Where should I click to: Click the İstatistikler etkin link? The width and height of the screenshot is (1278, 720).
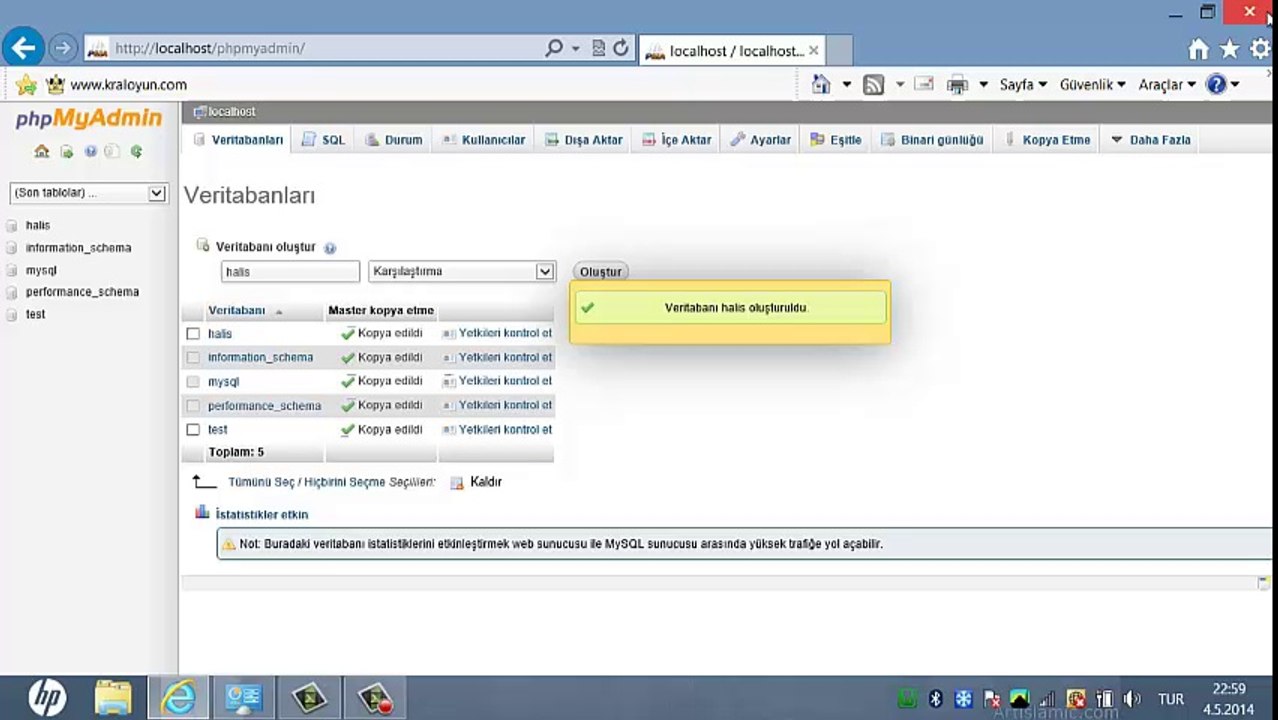262,514
